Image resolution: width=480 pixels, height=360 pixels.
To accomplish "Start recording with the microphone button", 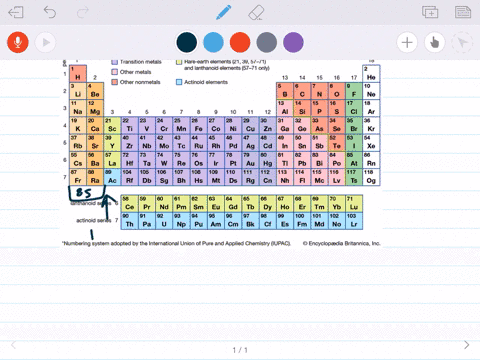I will [18, 42].
